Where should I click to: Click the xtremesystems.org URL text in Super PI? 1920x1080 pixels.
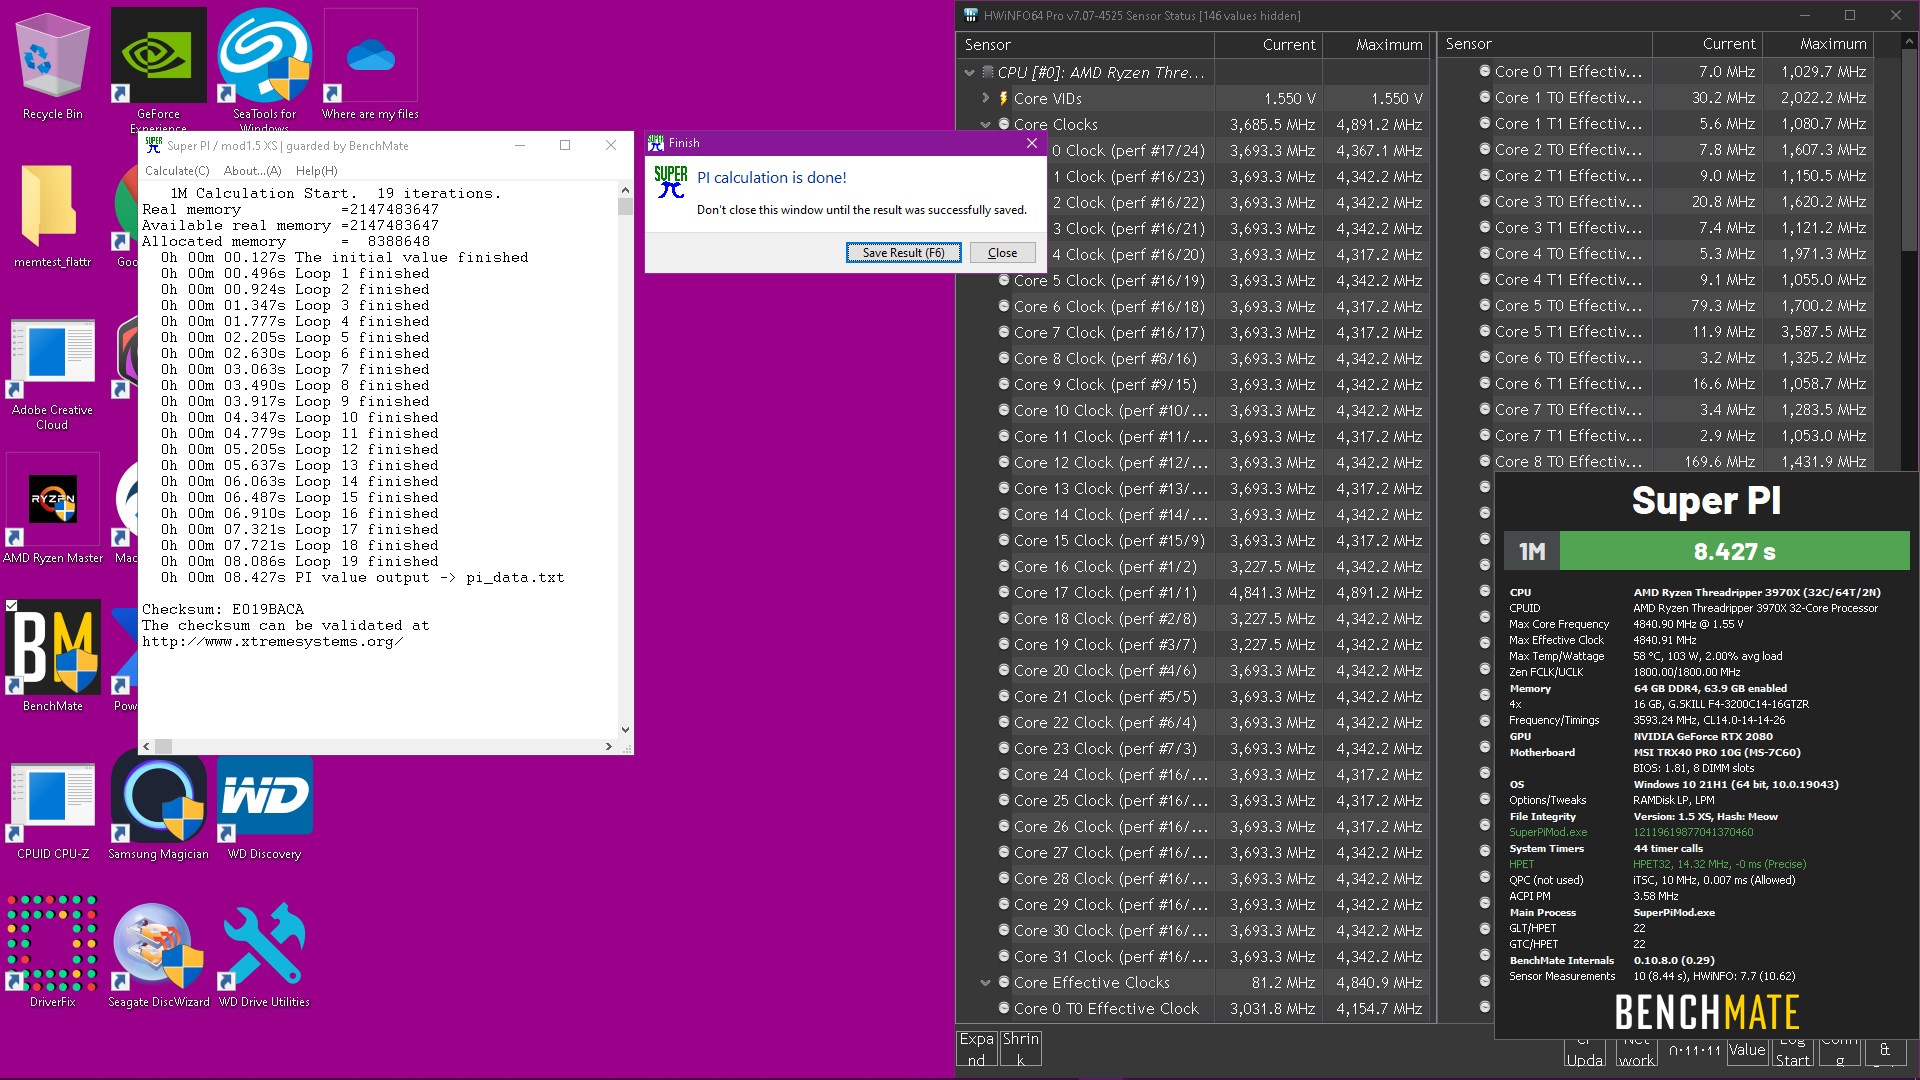pyautogui.click(x=273, y=641)
